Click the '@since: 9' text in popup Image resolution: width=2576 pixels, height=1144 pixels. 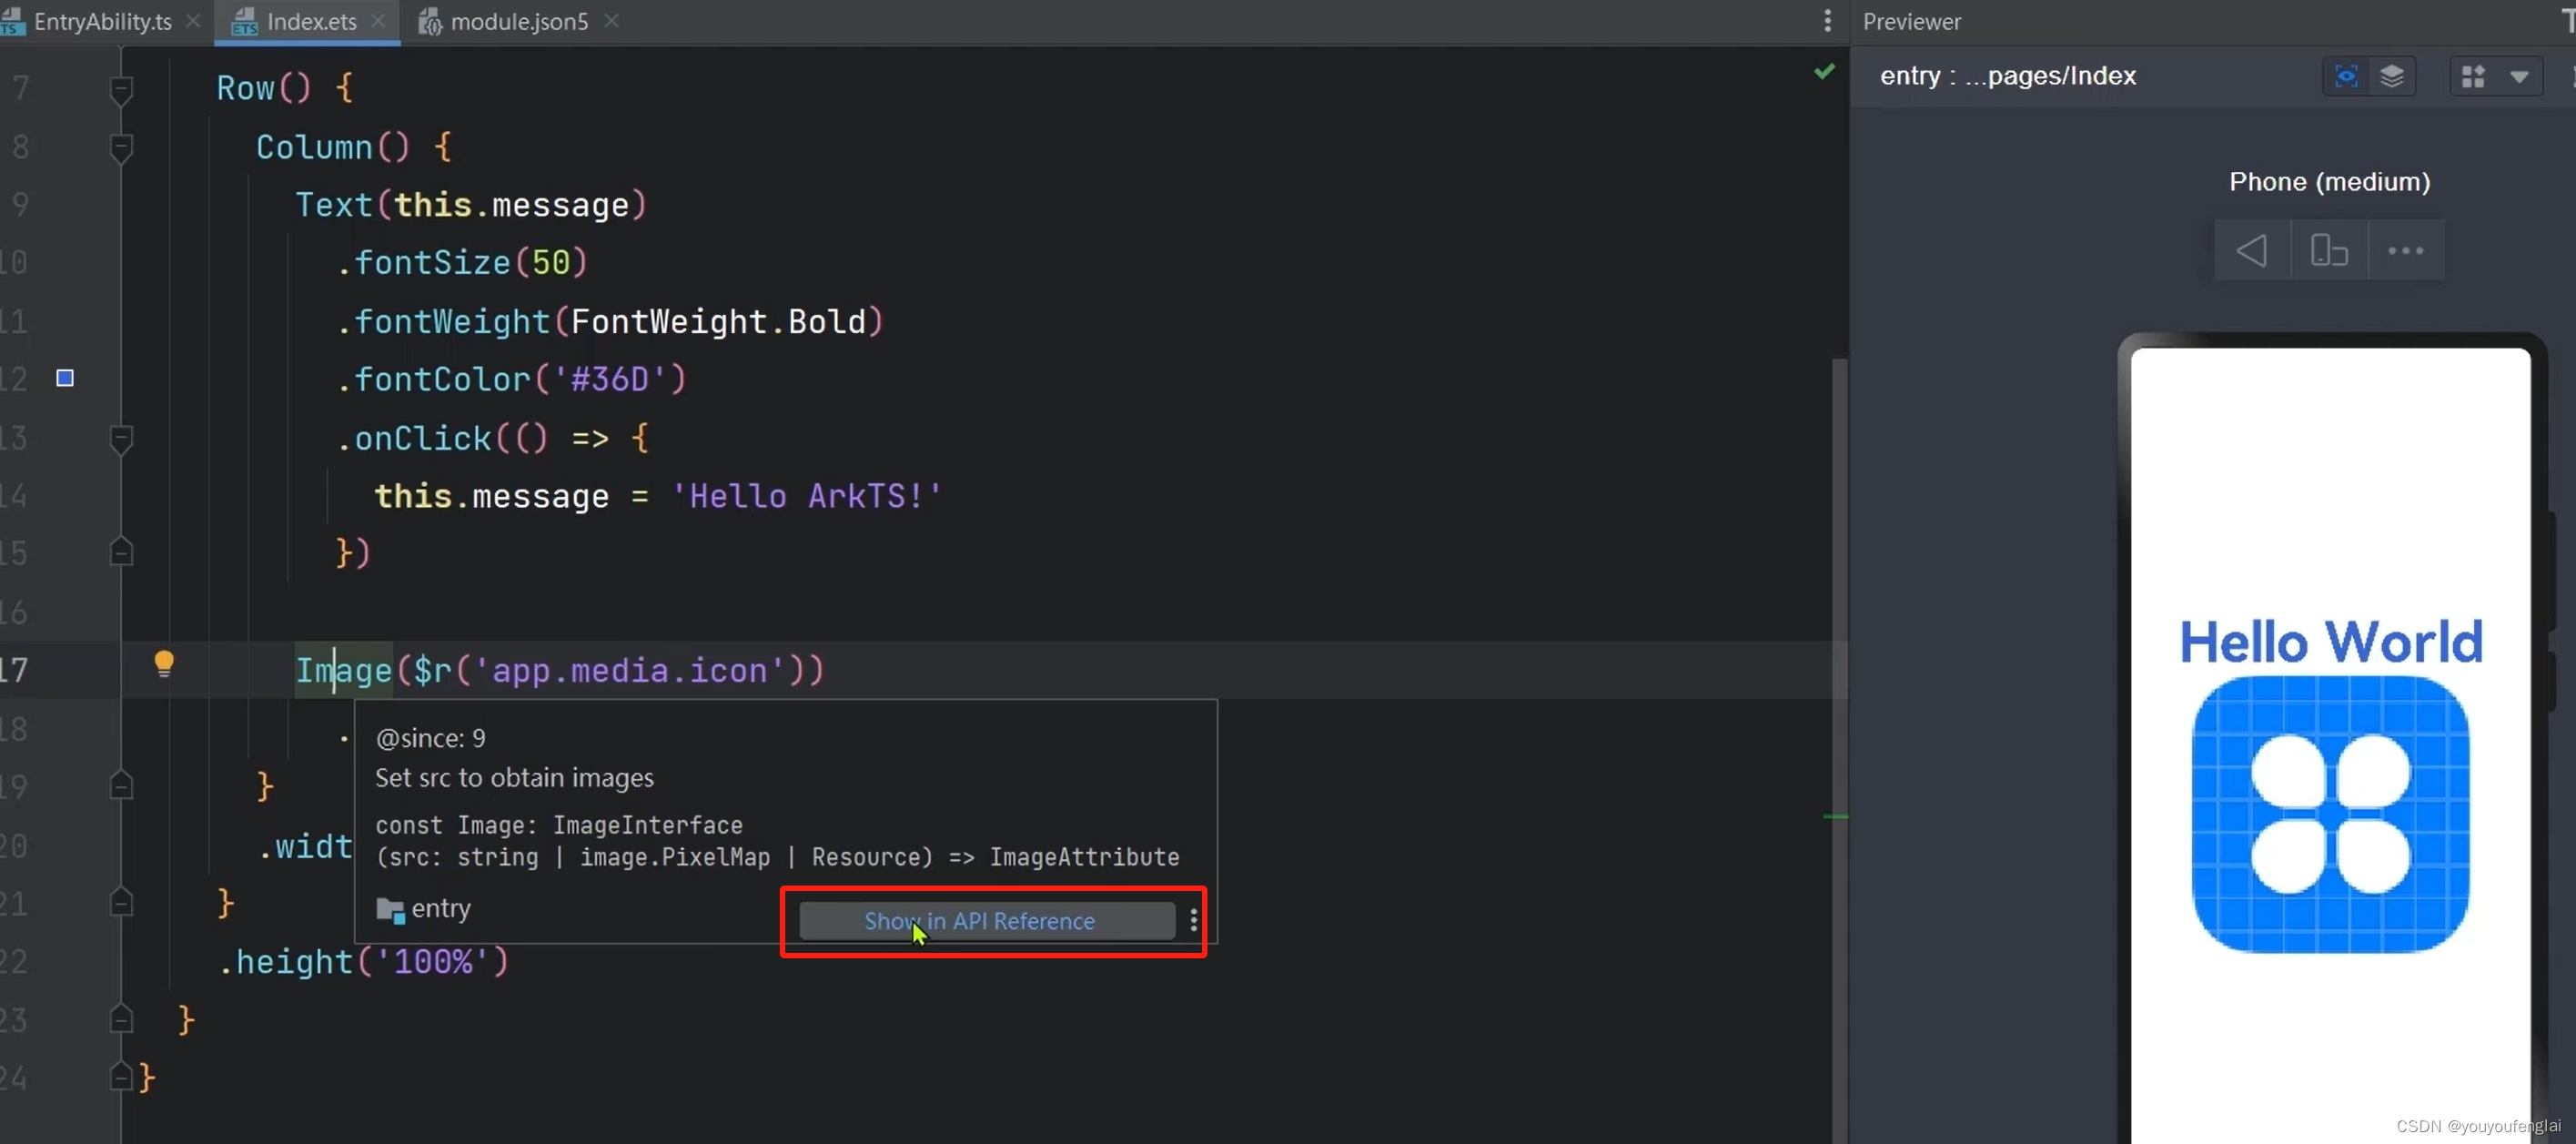[430, 738]
